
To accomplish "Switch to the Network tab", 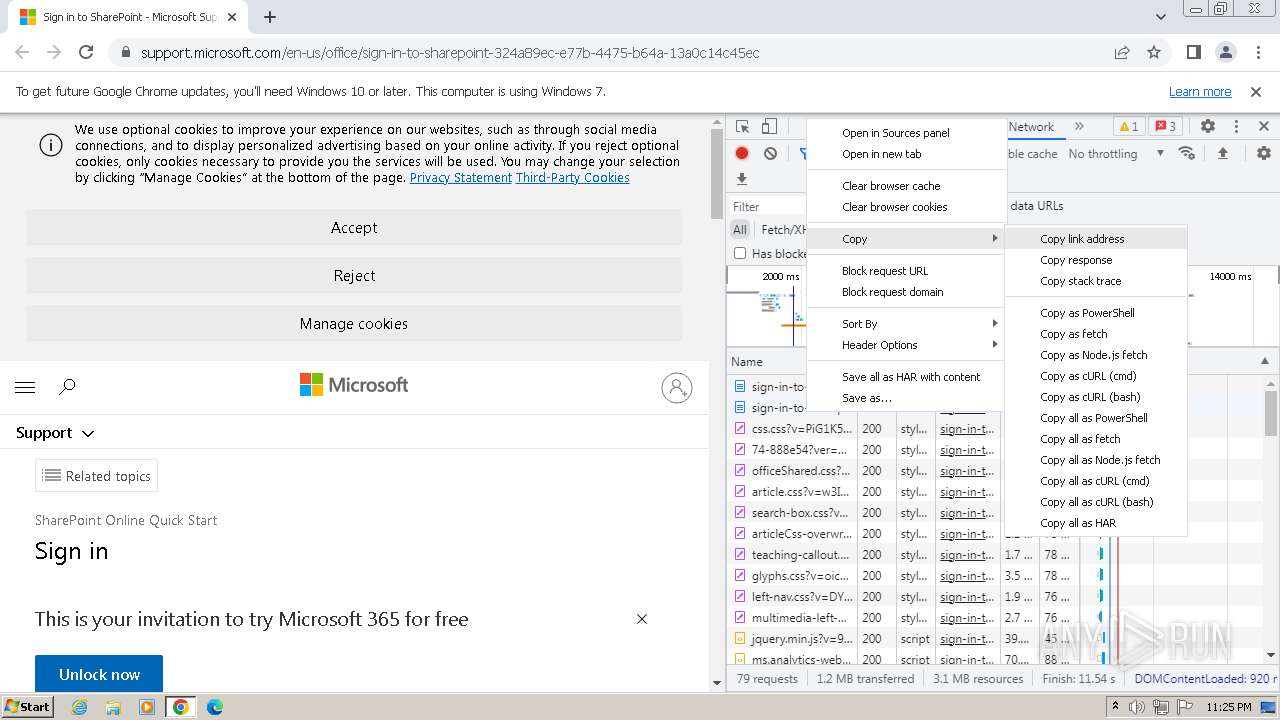I will [x=1031, y=127].
